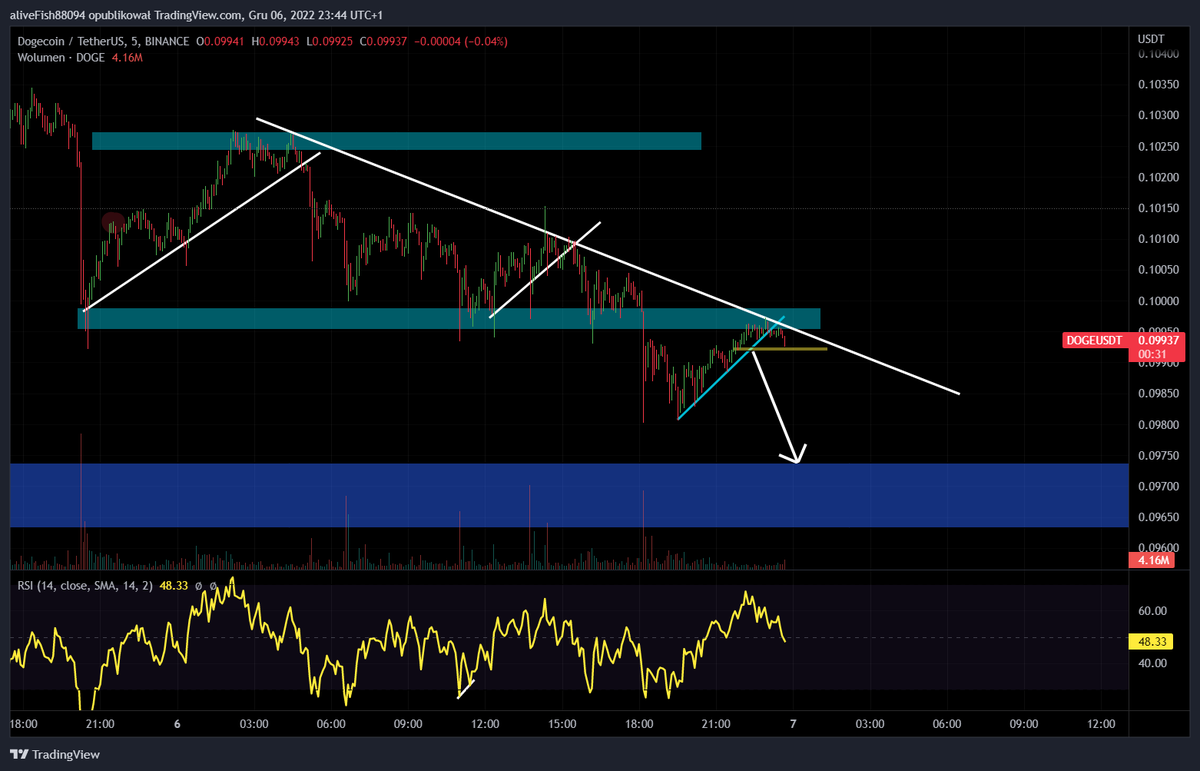1200x771 pixels.
Task: Click price axis label 0.10300
Action: tap(1156, 116)
